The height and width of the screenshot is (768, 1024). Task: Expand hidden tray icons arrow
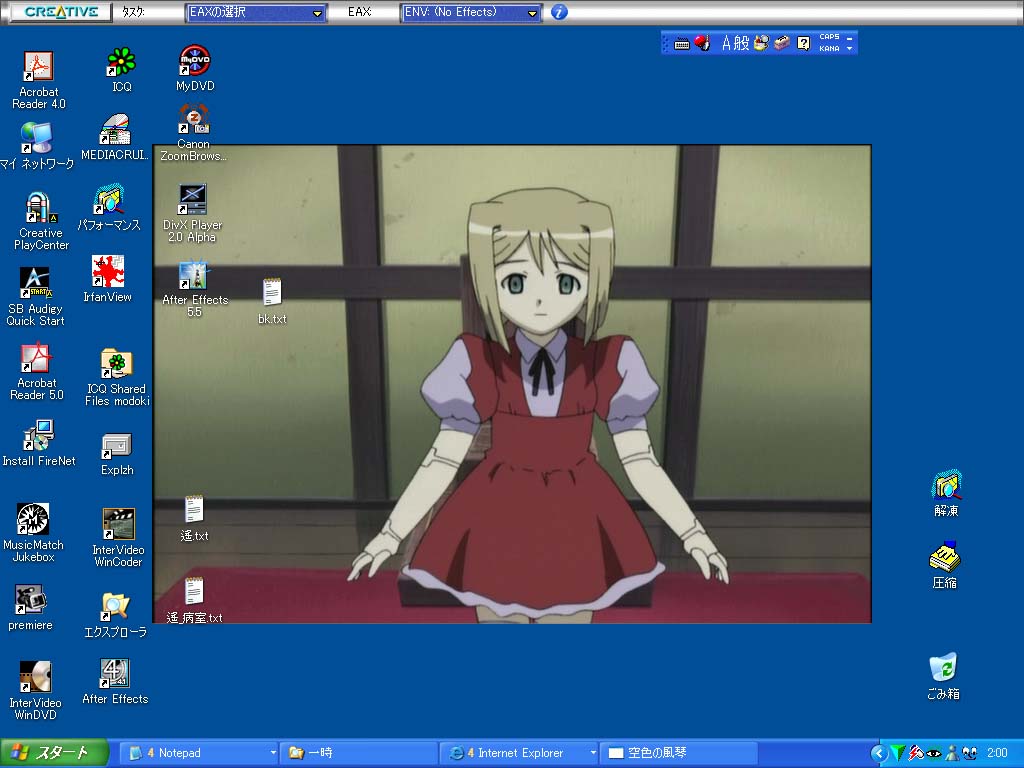[x=879, y=754]
